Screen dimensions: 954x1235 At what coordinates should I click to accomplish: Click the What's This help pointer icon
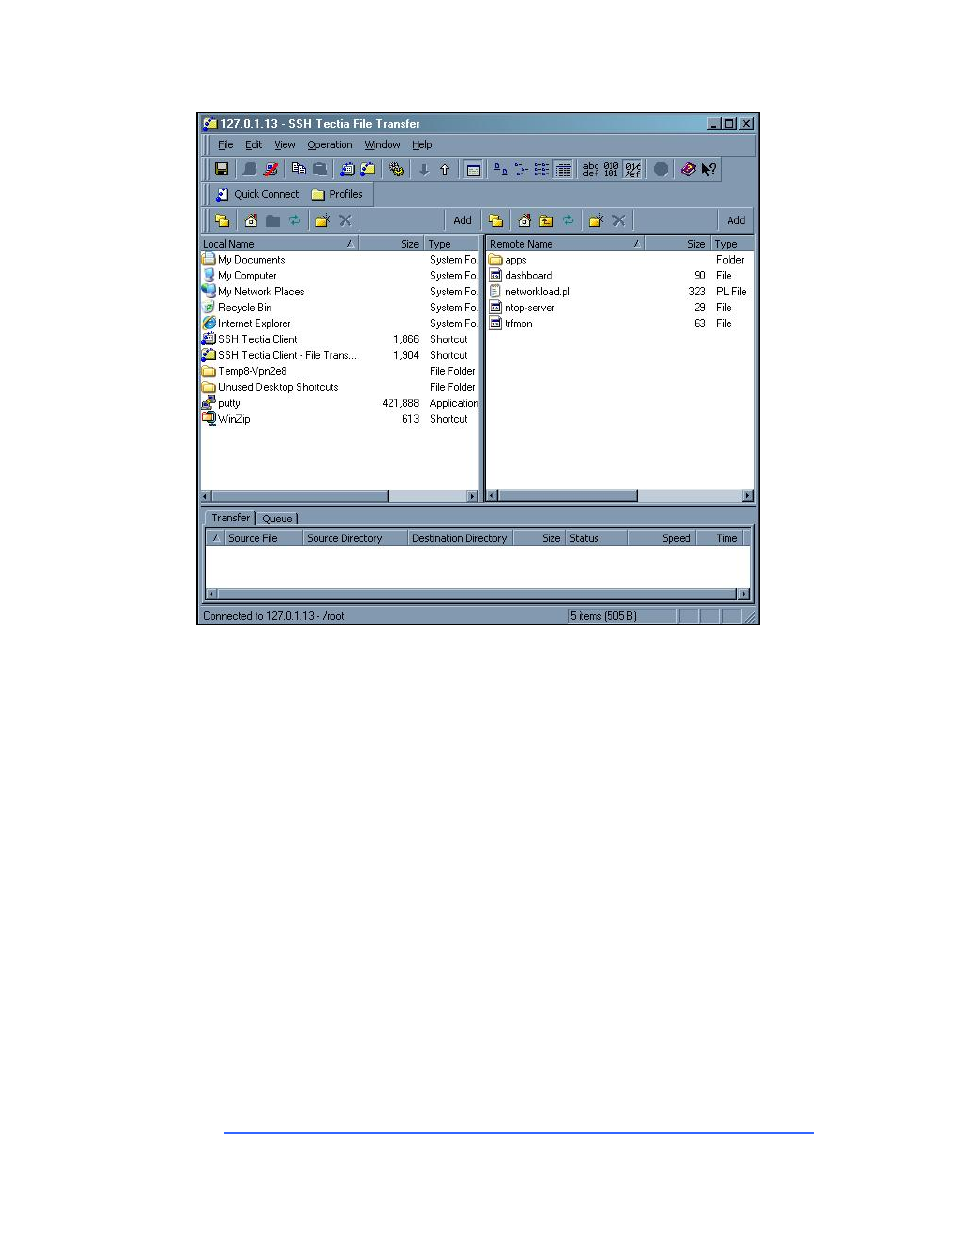tap(709, 169)
